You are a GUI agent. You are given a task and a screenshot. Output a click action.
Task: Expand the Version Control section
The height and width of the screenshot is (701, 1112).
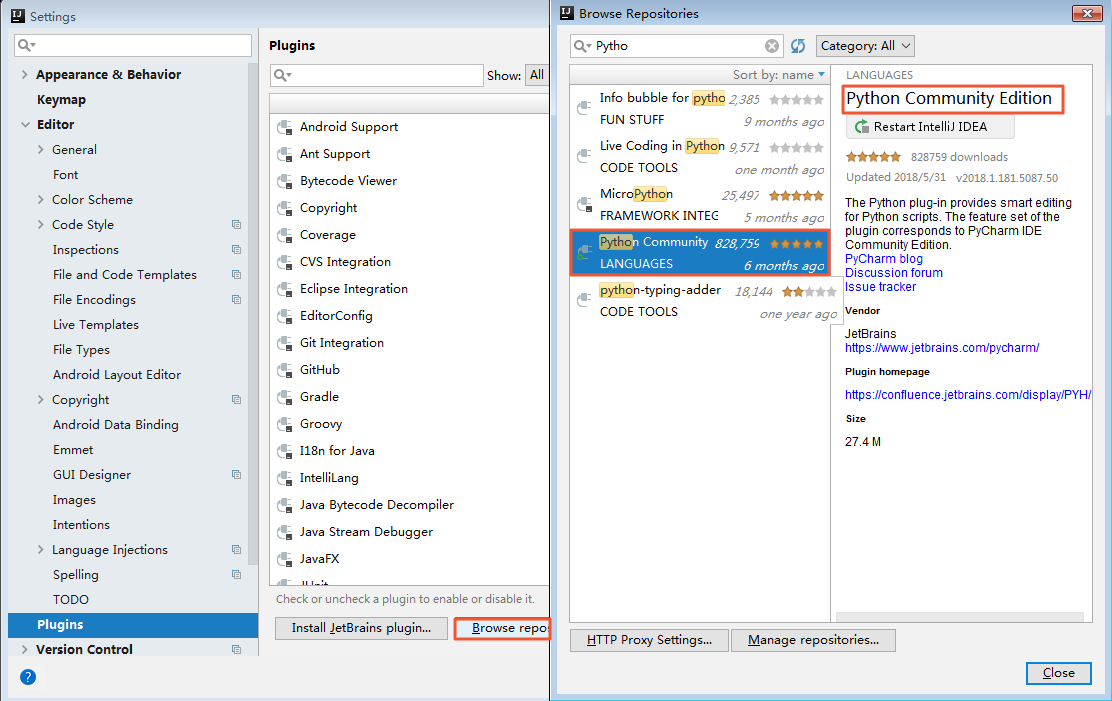(x=25, y=649)
